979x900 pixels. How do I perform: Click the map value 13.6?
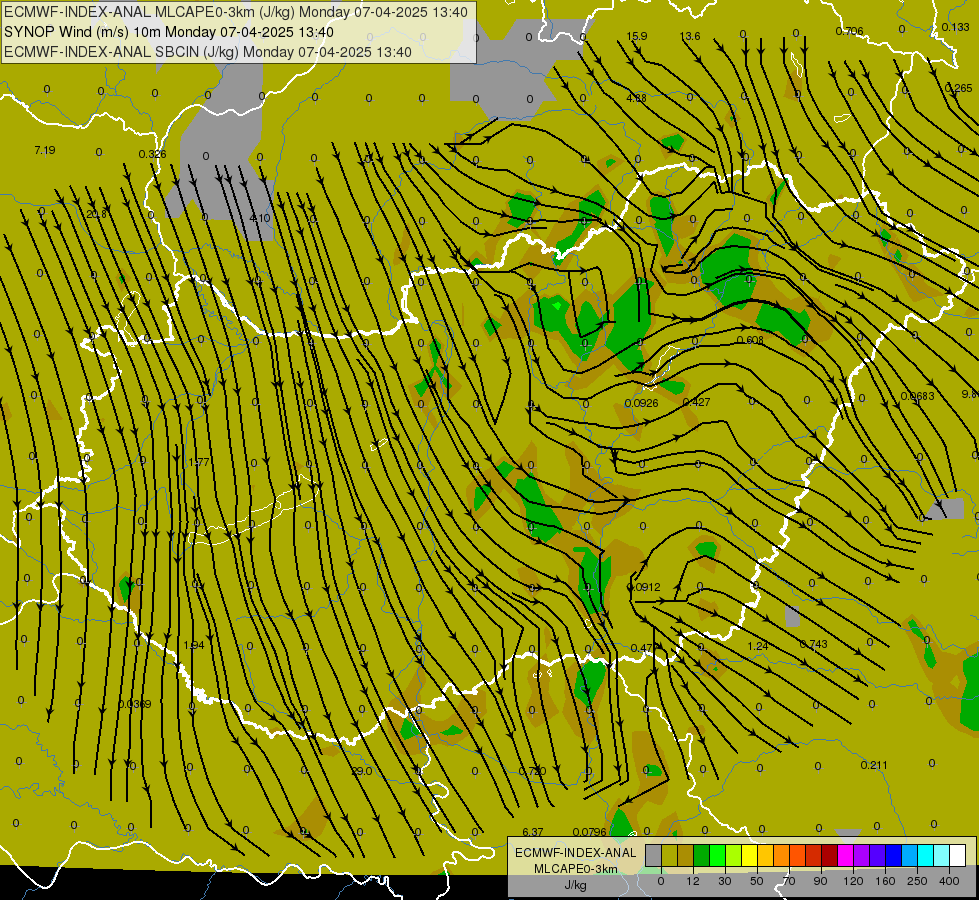[690, 36]
